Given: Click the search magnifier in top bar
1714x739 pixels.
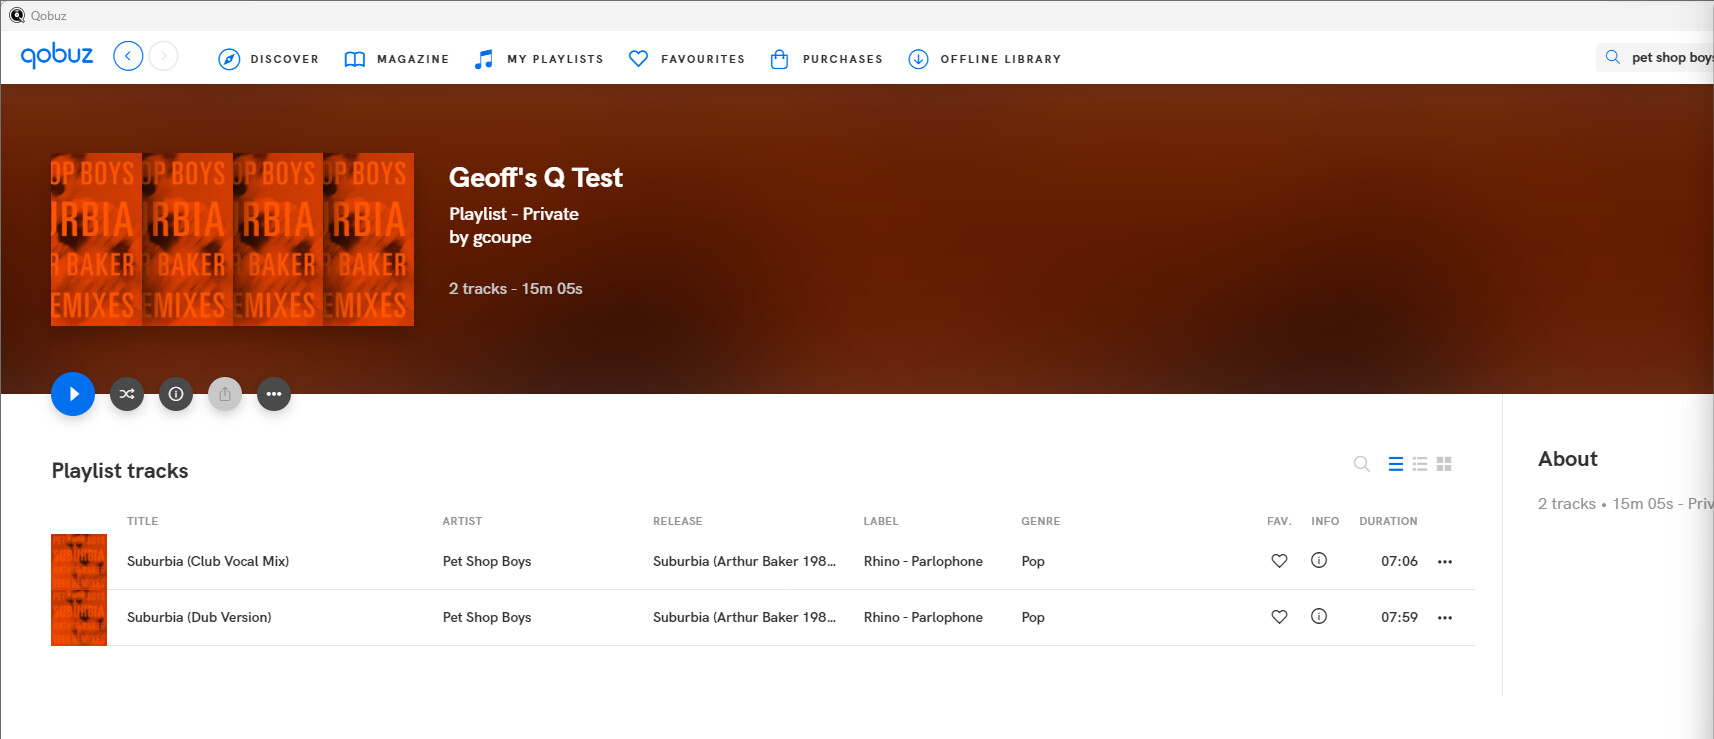Looking at the screenshot, I should click(x=1612, y=57).
